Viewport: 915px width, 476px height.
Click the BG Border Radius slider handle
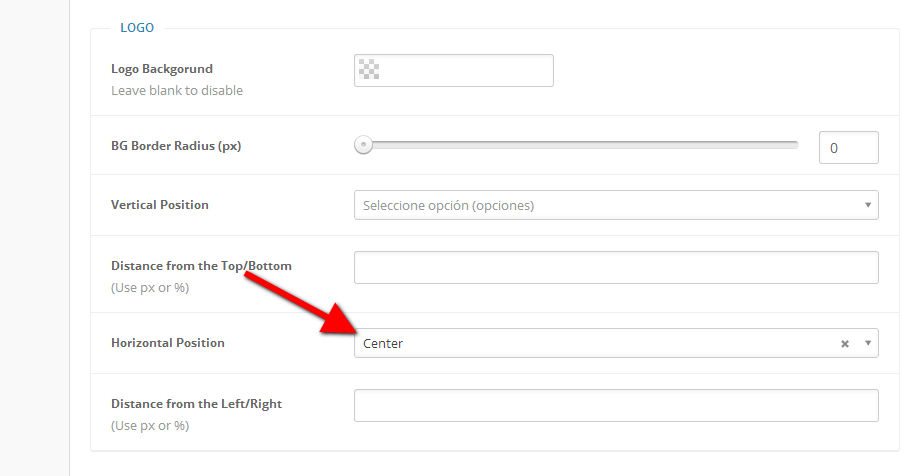[364, 145]
